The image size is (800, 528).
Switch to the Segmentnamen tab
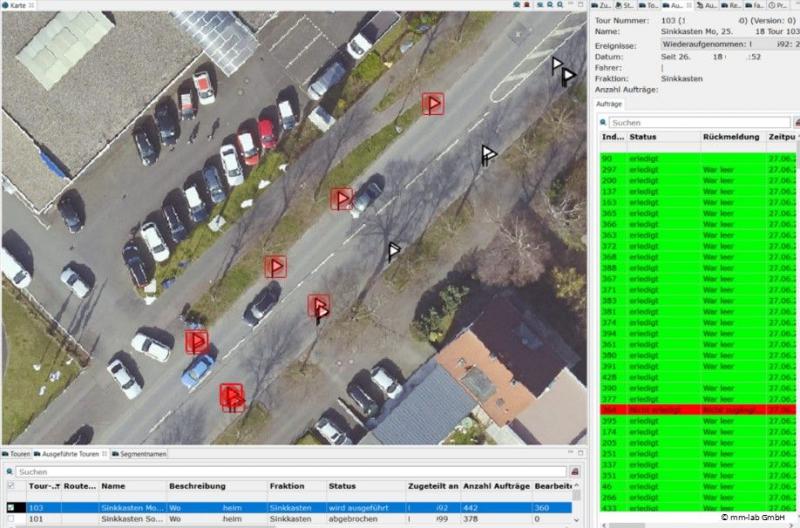pyautogui.click(x=142, y=454)
